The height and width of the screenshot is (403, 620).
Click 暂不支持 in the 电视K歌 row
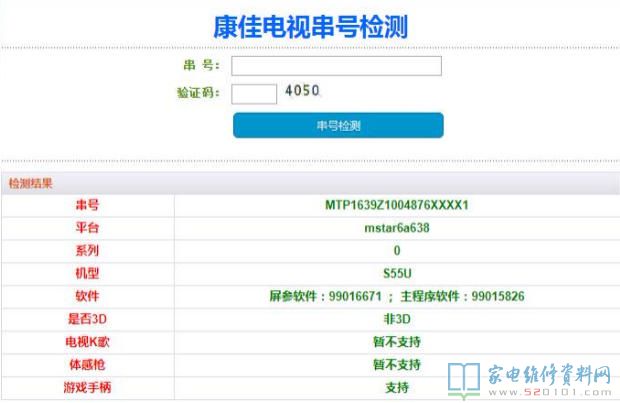pos(397,342)
